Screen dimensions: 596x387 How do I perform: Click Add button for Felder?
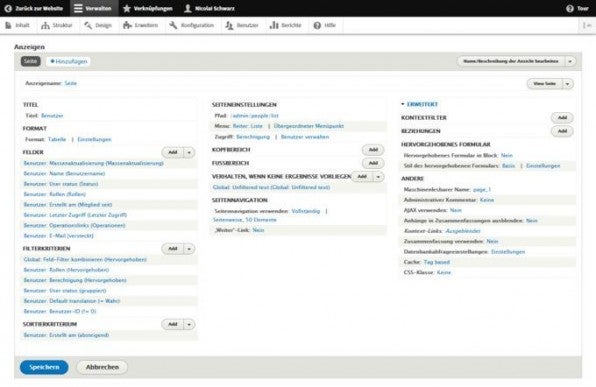(x=173, y=152)
